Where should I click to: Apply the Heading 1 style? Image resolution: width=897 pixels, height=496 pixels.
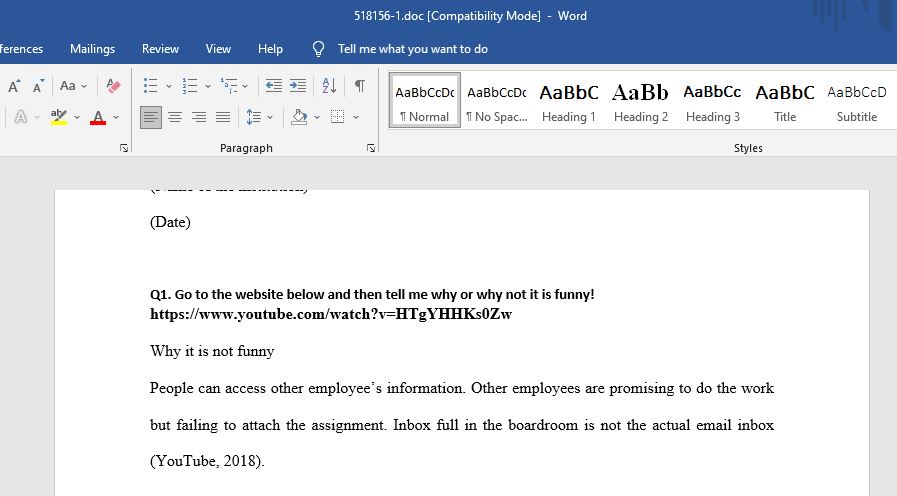point(569,100)
